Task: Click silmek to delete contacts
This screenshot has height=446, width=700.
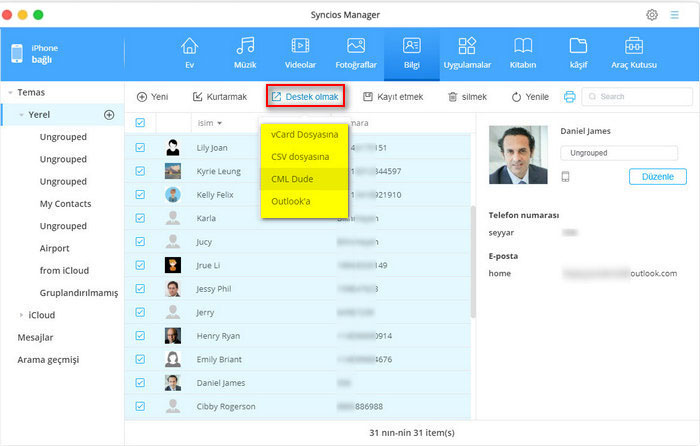Action: 467,97
